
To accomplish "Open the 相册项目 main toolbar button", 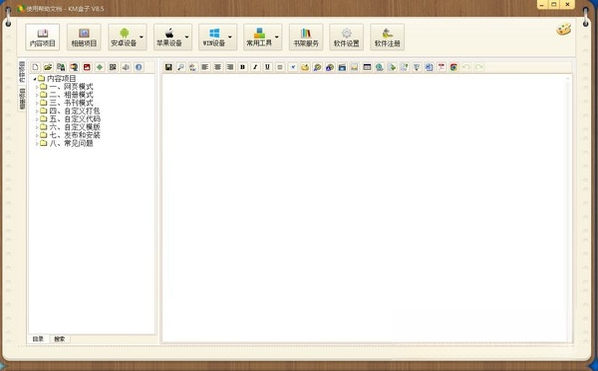I will [84, 37].
